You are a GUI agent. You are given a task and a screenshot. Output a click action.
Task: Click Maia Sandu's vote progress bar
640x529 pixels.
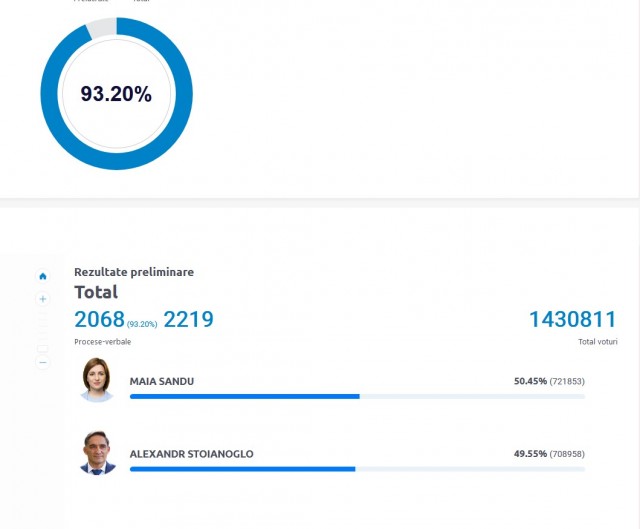click(x=357, y=396)
